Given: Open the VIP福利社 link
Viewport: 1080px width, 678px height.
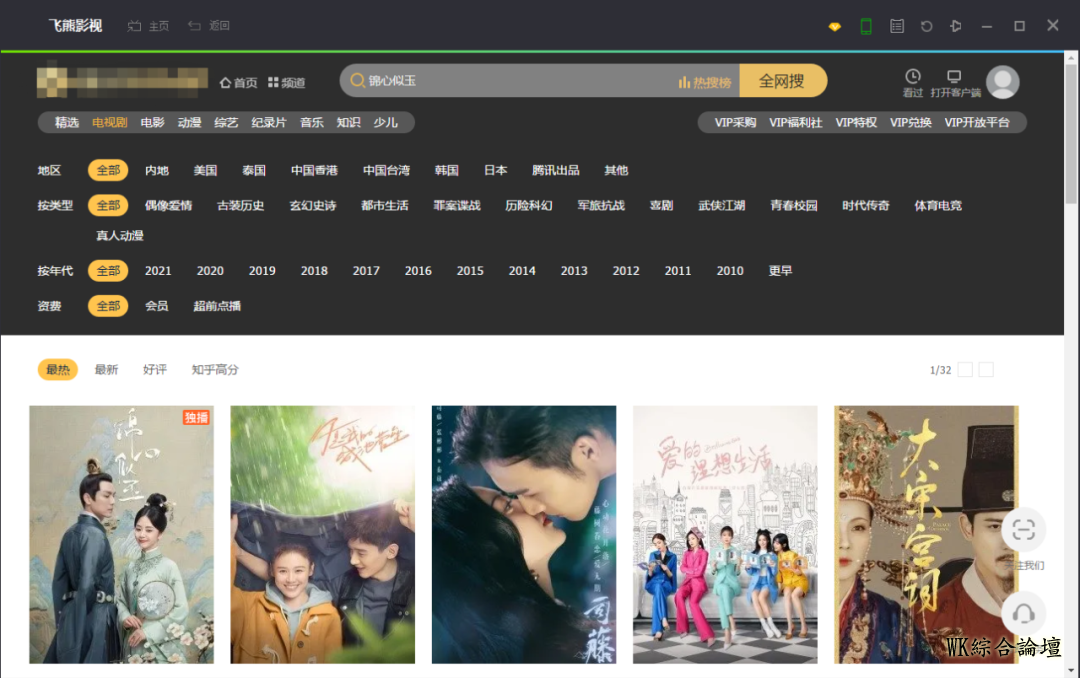Looking at the screenshot, I should pyautogui.click(x=796, y=123).
